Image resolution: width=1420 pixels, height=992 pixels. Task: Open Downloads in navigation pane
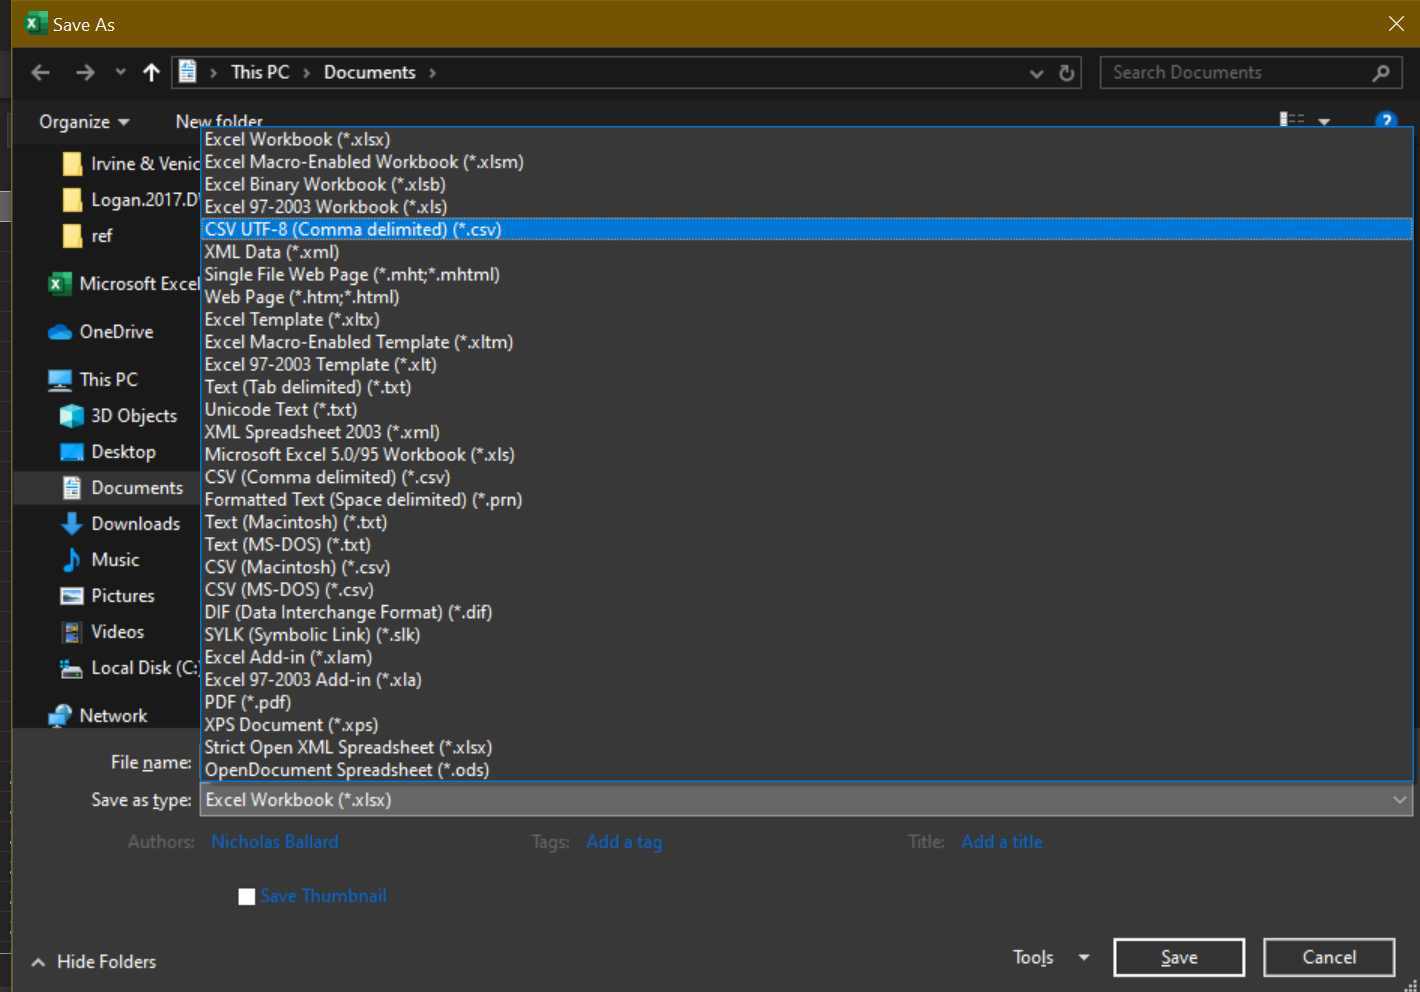(x=120, y=524)
